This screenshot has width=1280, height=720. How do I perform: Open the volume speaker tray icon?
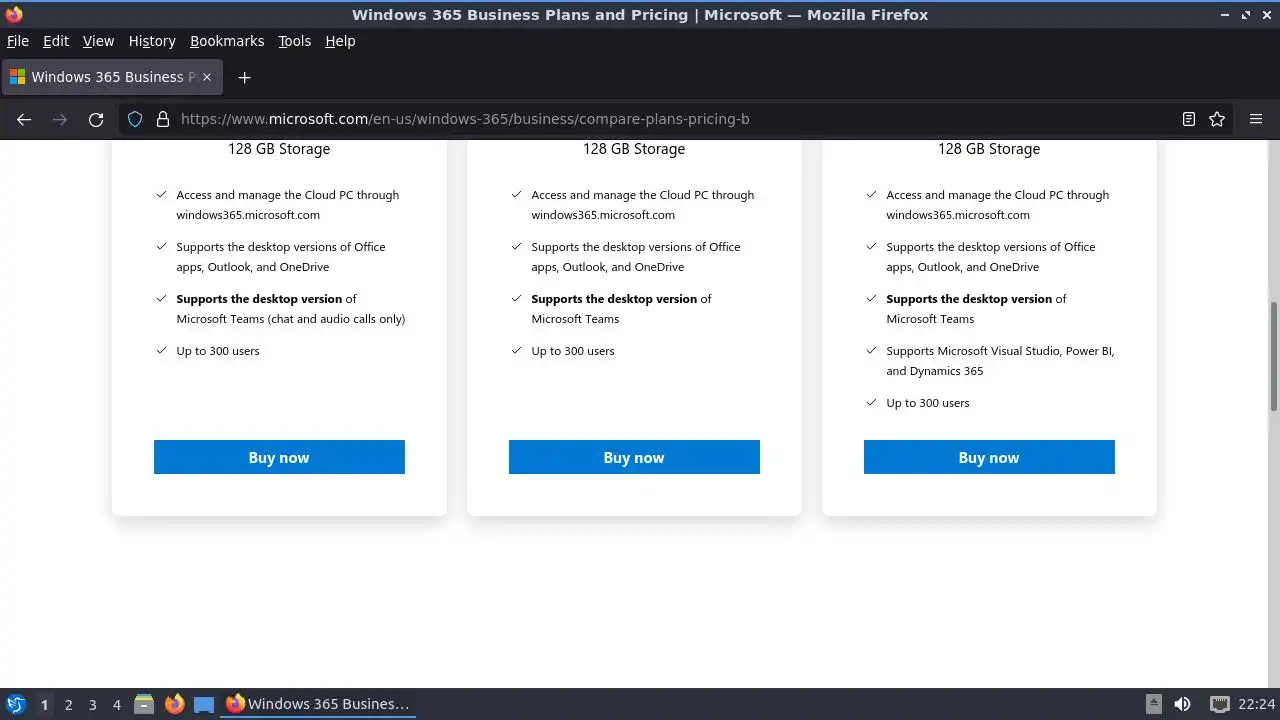click(x=1182, y=704)
